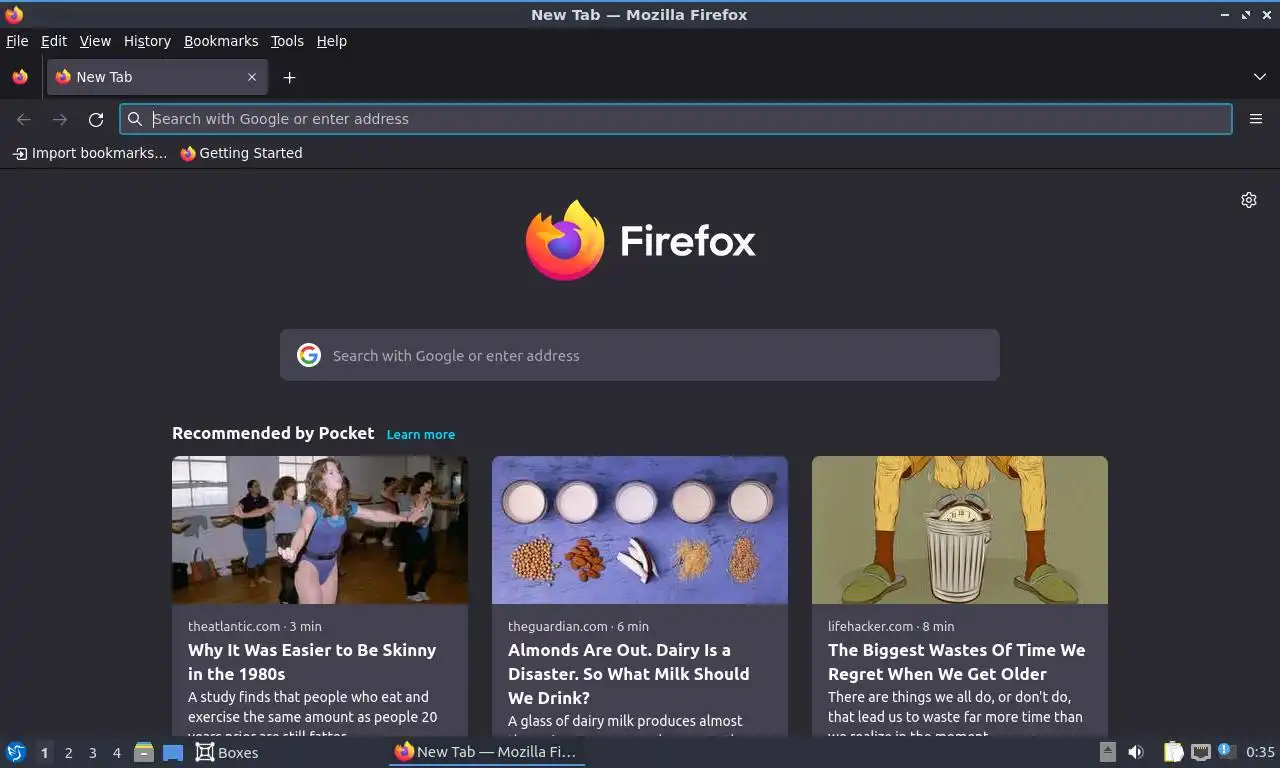This screenshot has height=768, width=1280.
Task: Open the Help menu
Action: (332, 41)
